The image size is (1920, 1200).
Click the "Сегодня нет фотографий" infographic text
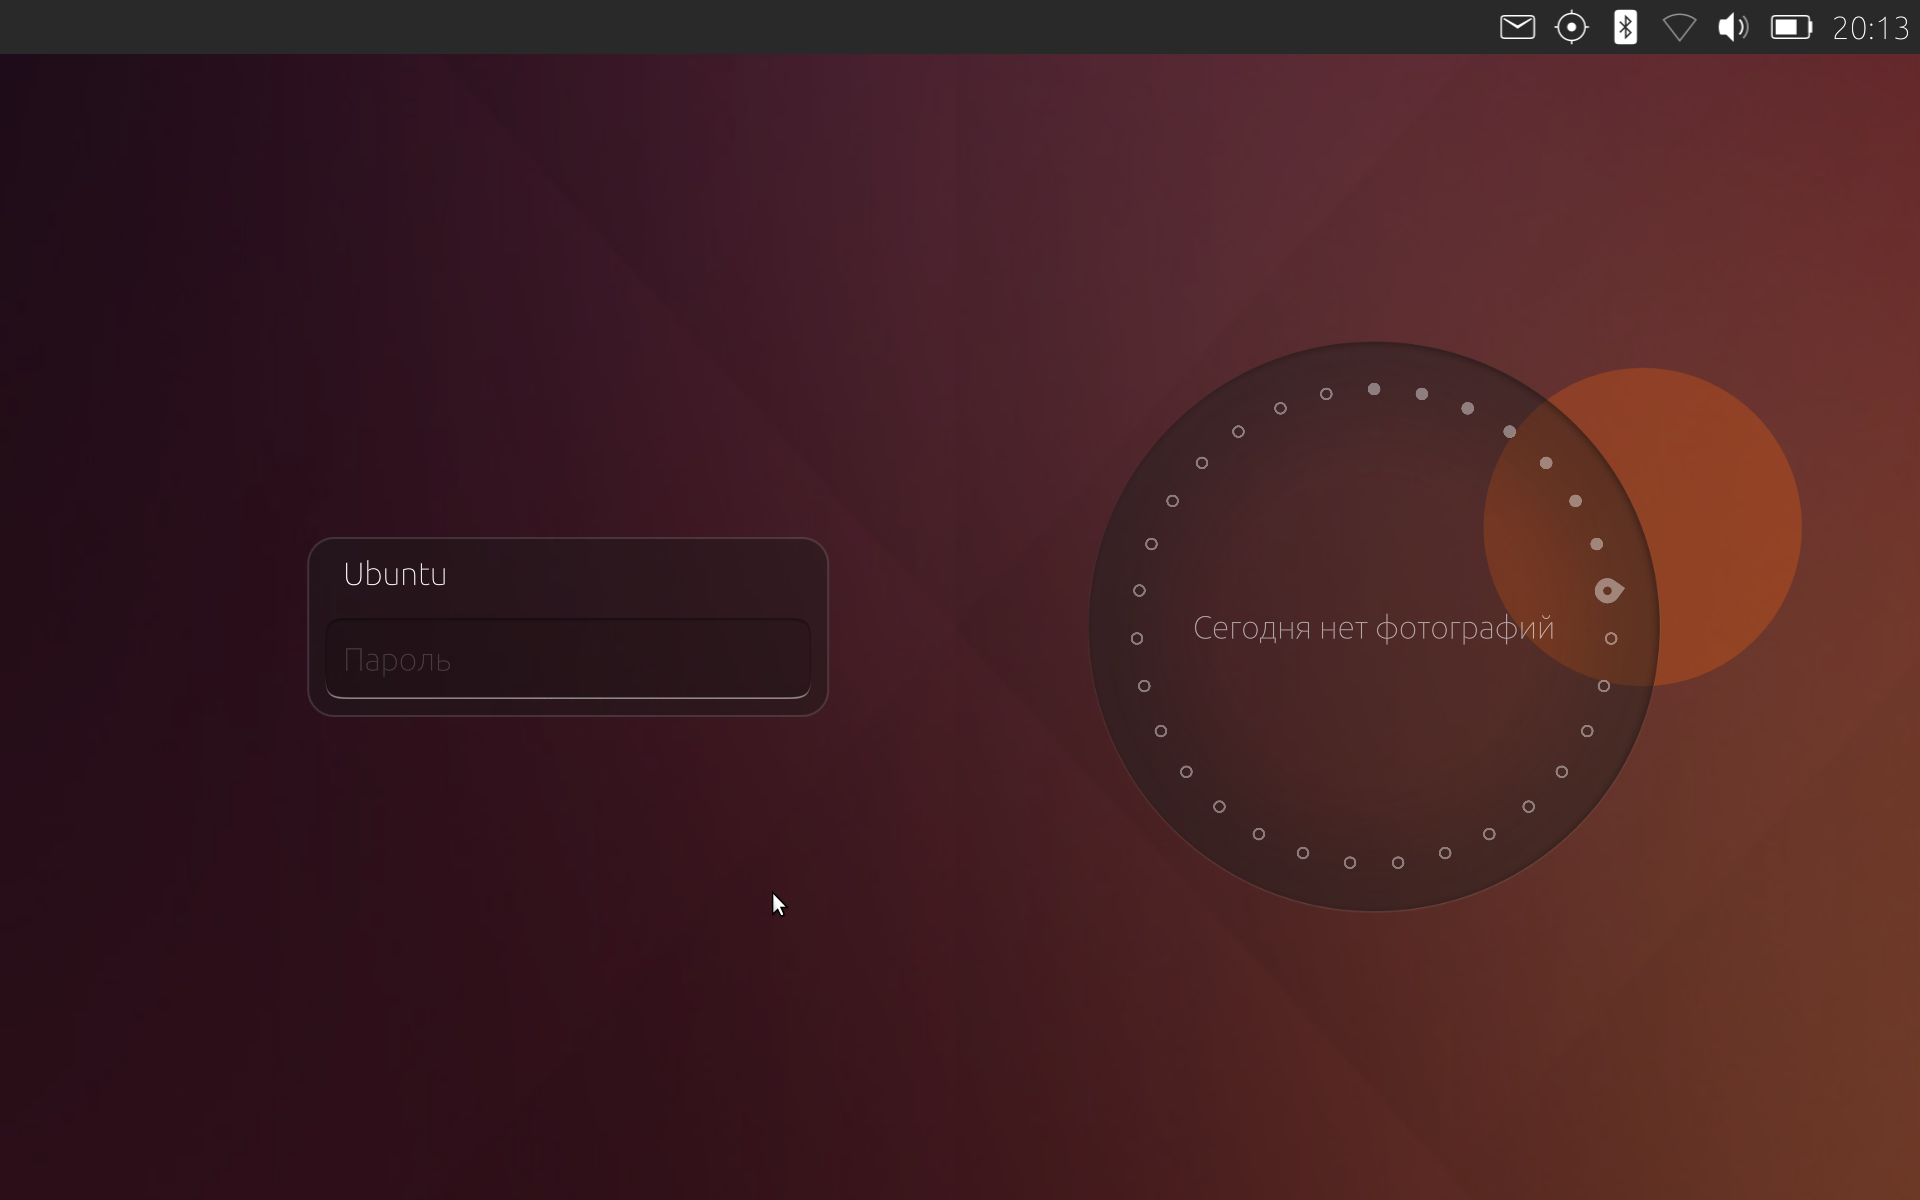(1373, 628)
